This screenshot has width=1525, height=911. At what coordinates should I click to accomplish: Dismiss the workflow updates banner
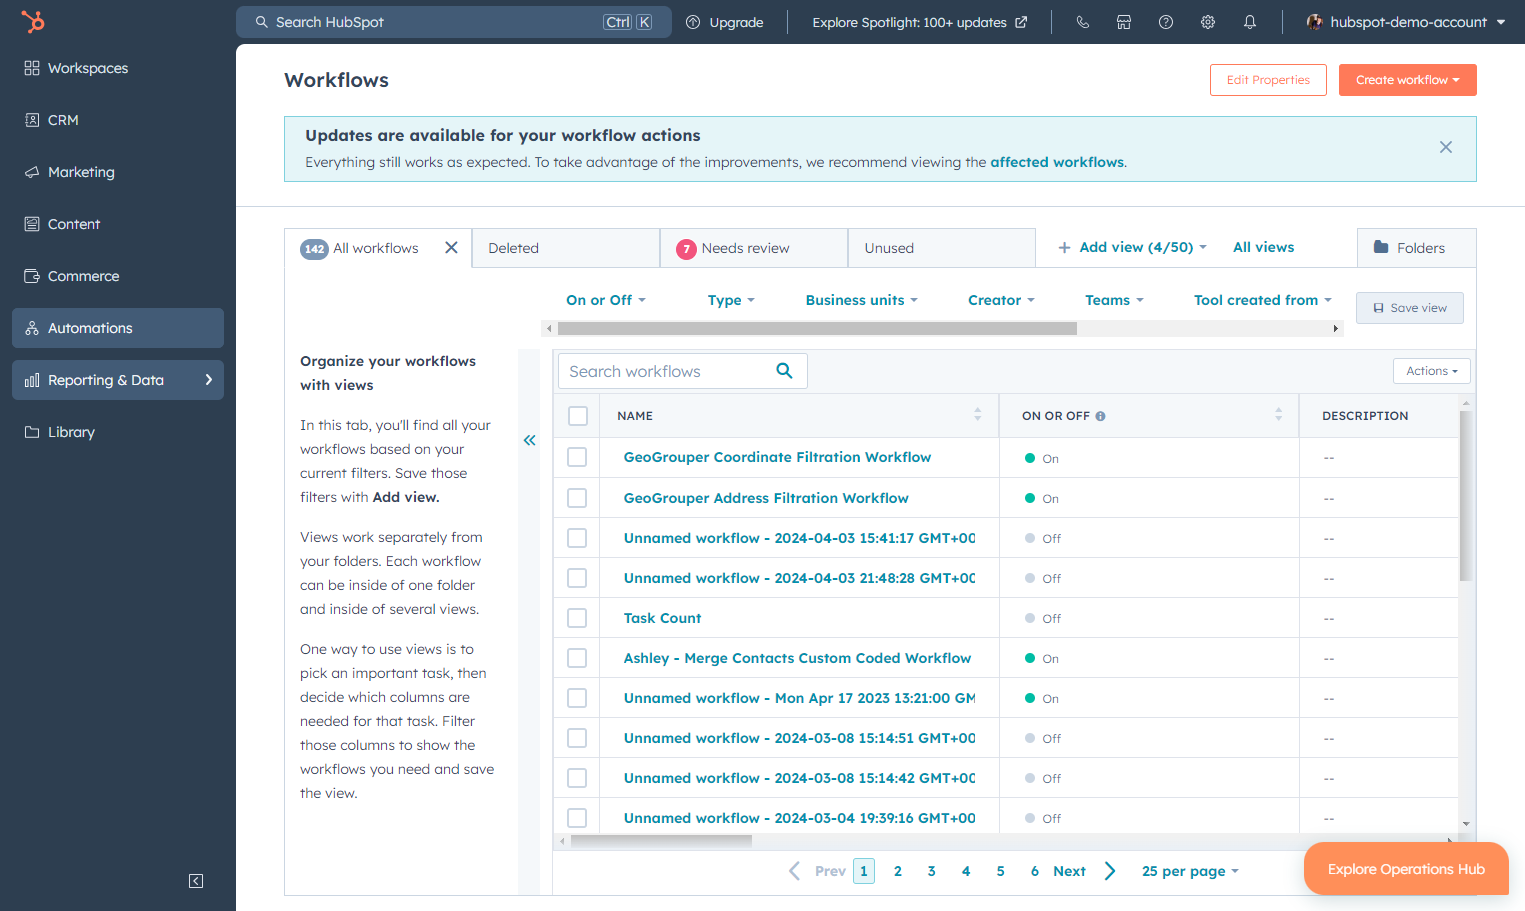point(1446,147)
